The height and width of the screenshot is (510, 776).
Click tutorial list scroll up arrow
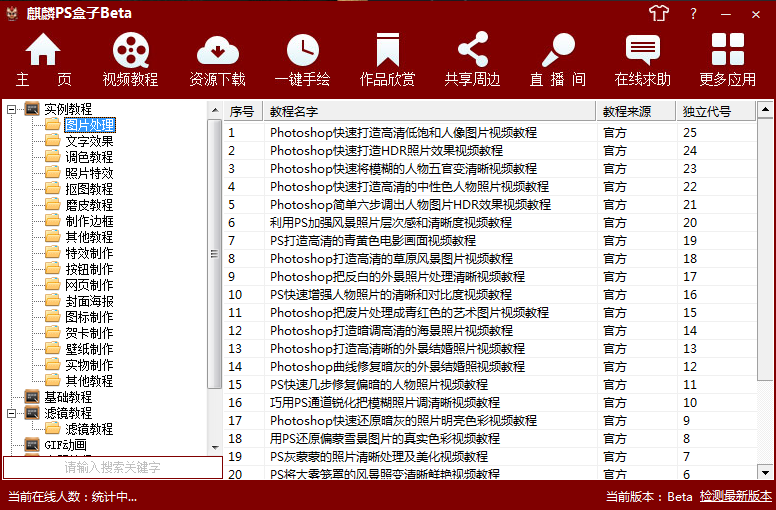click(765, 109)
